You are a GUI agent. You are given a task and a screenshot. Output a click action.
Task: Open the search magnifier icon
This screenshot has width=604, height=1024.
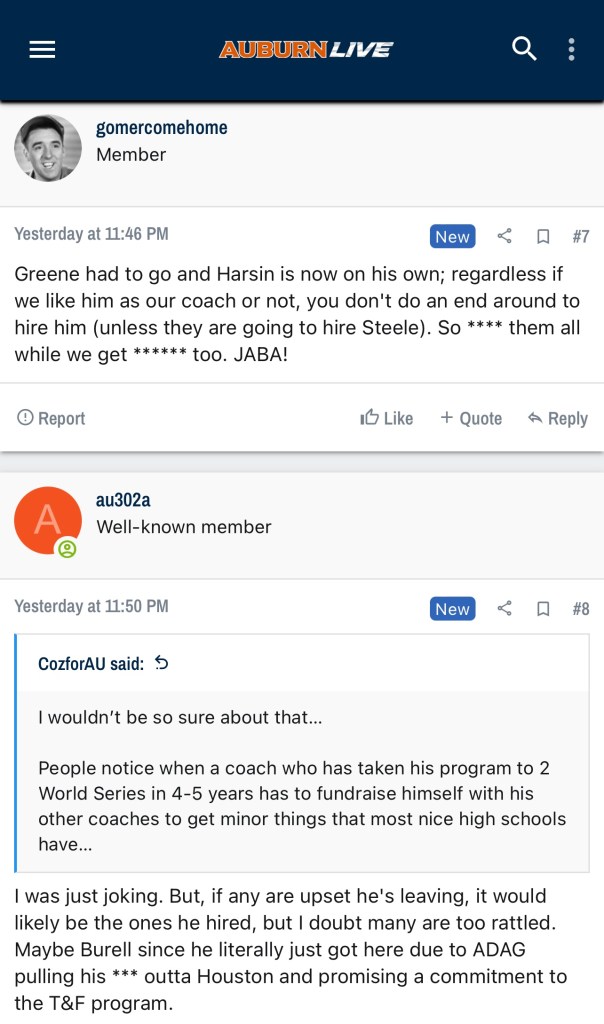tap(524, 48)
